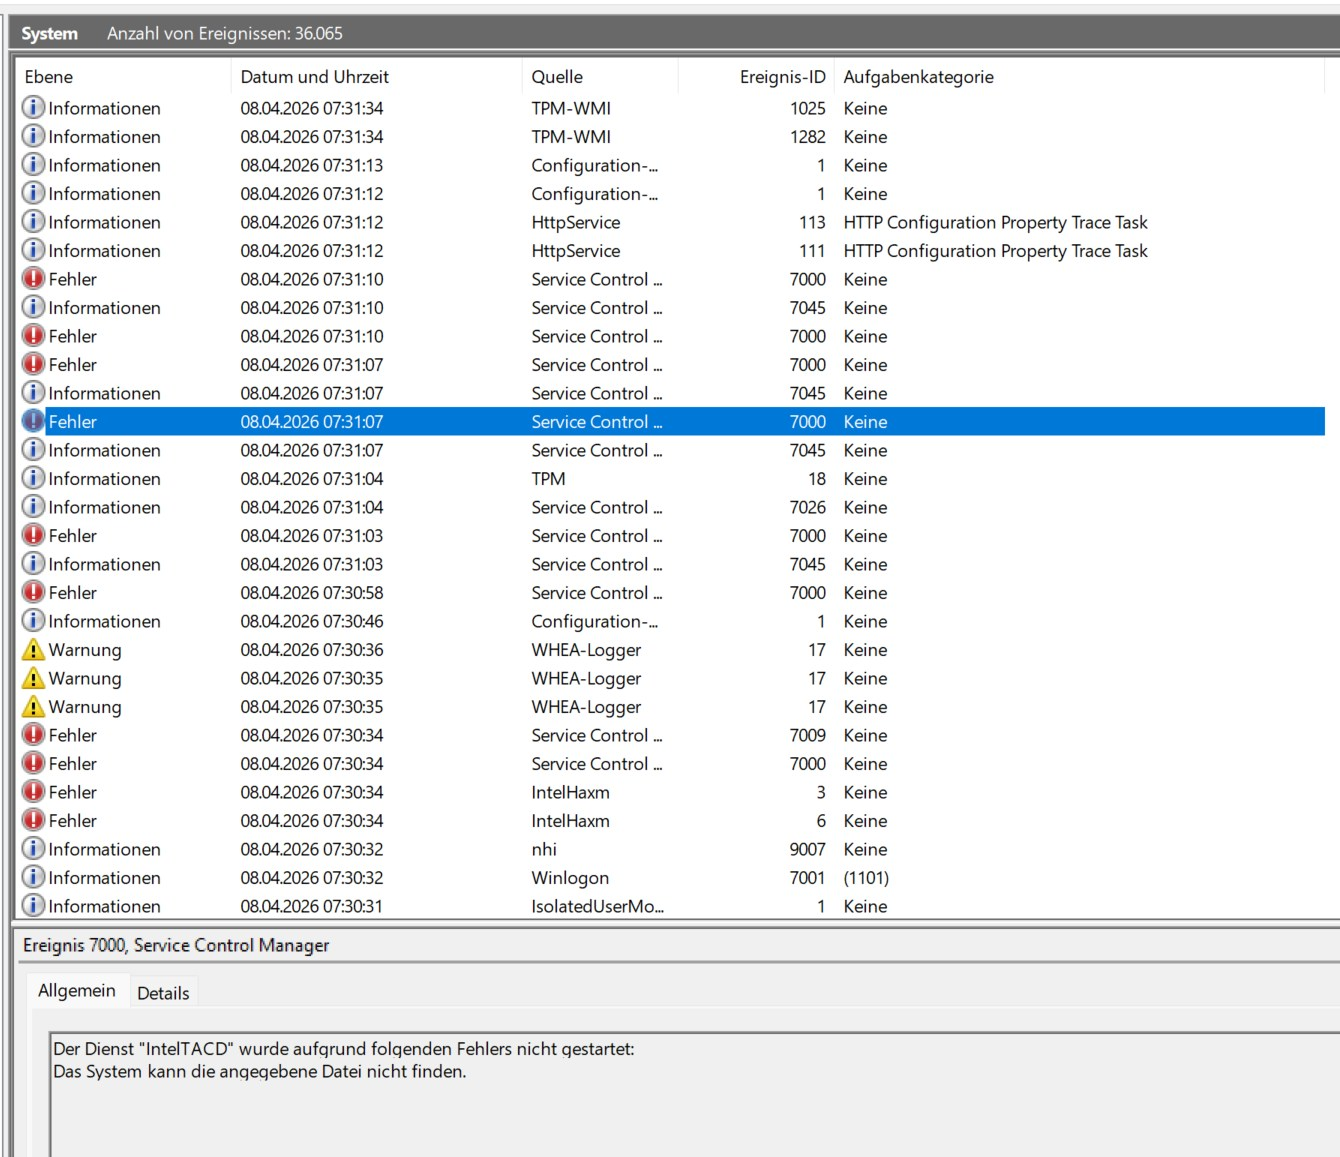Click 'Informationen' label of event 7026
The width and height of the screenshot is (1340, 1157).
pyautogui.click(x=105, y=507)
